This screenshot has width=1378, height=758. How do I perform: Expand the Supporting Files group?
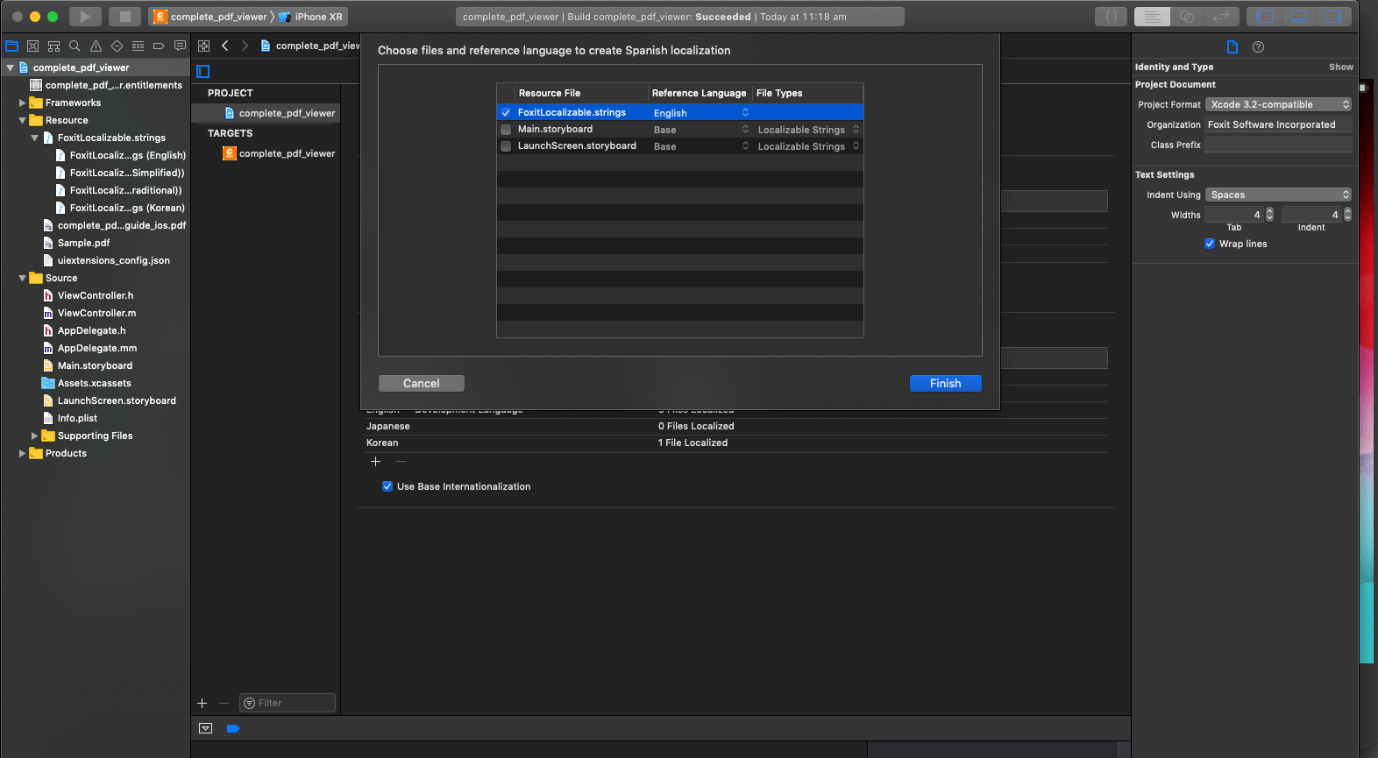click(35, 436)
